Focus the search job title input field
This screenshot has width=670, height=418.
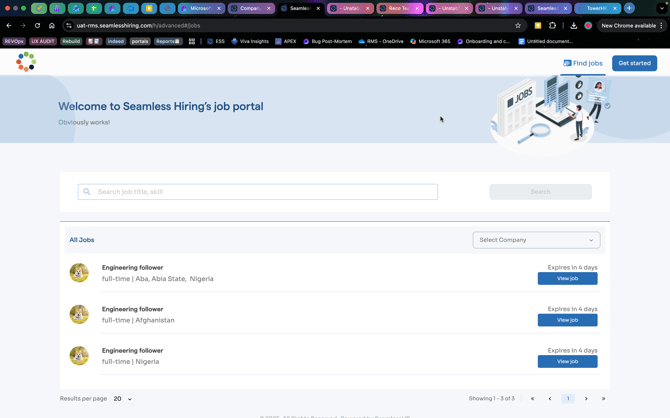258,192
